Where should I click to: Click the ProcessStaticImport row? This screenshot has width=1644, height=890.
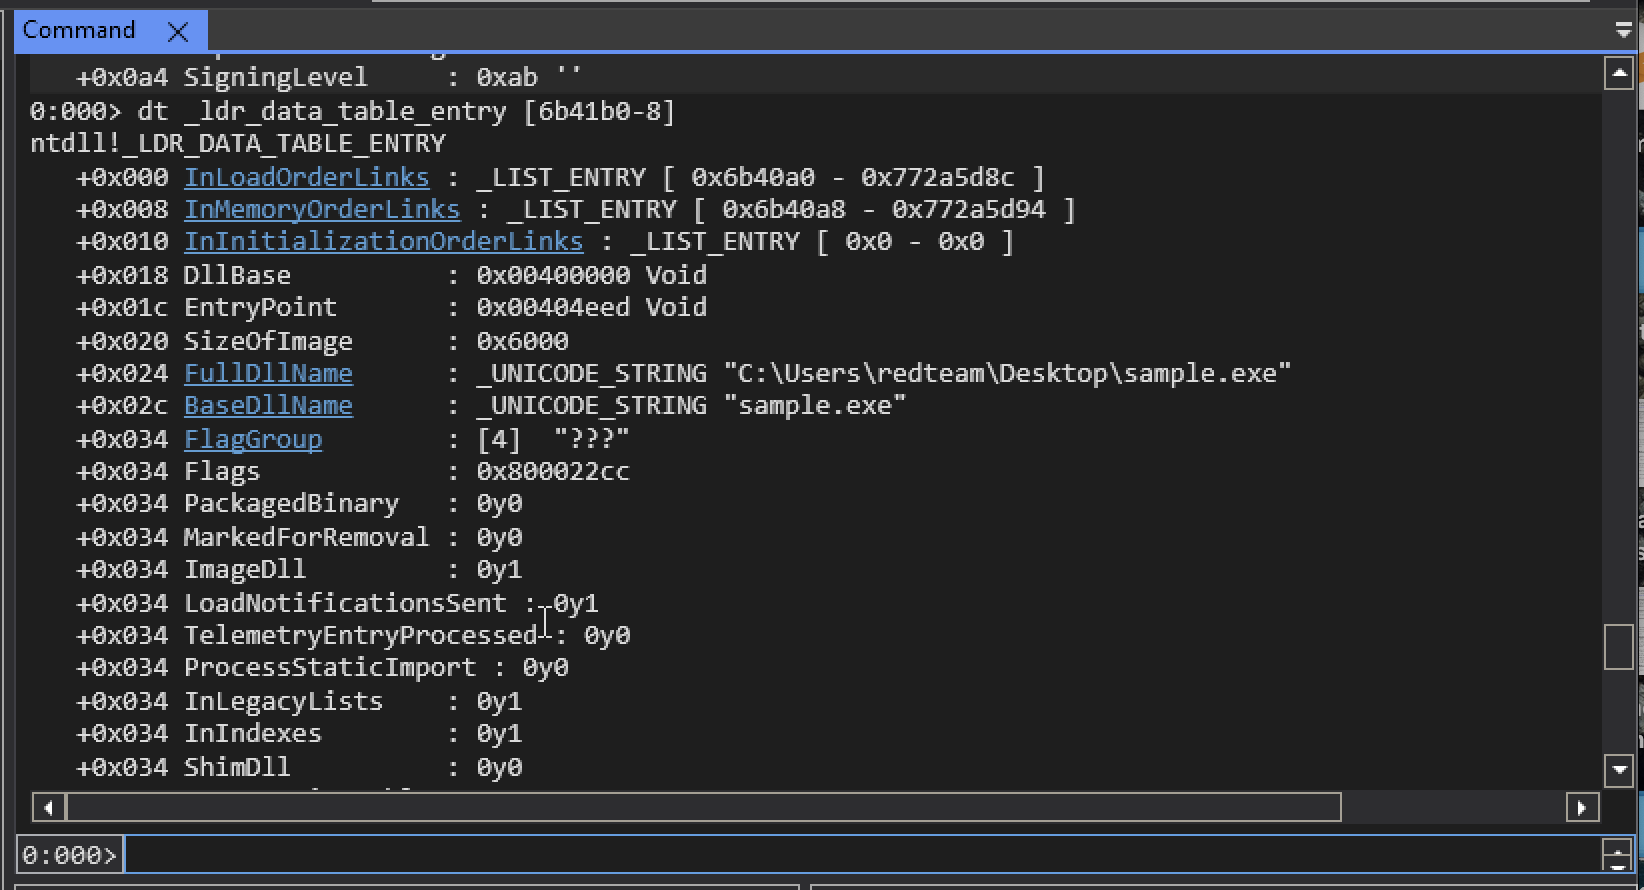322,667
